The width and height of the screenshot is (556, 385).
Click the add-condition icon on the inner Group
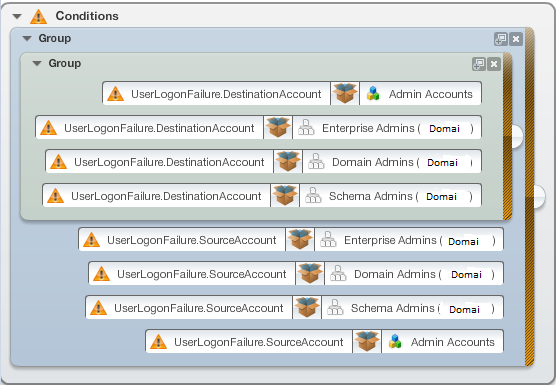479,64
